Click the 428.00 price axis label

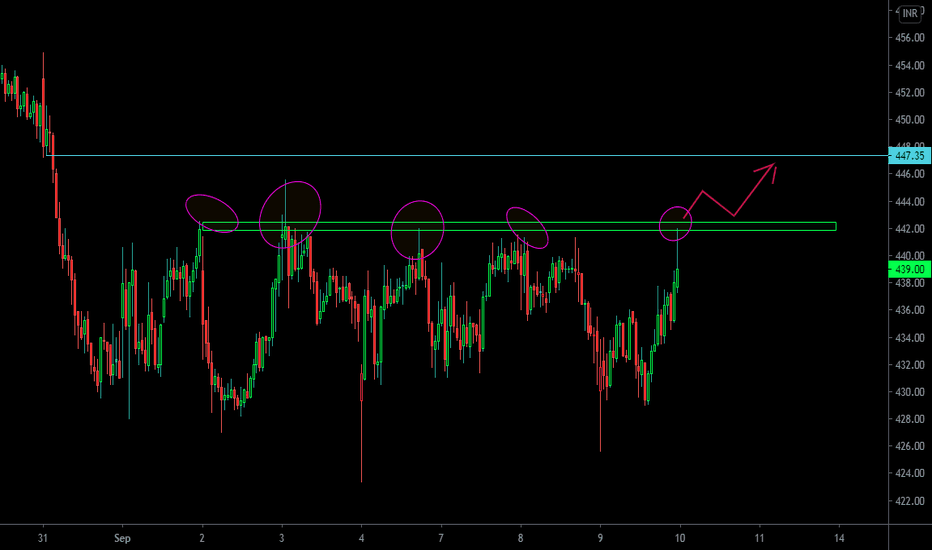[x=910, y=419]
